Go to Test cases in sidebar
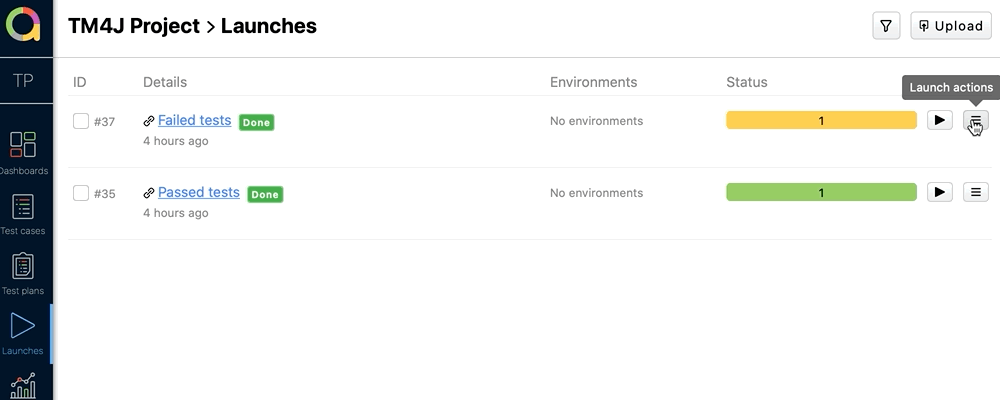The image size is (1000, 400). [23, 214]
